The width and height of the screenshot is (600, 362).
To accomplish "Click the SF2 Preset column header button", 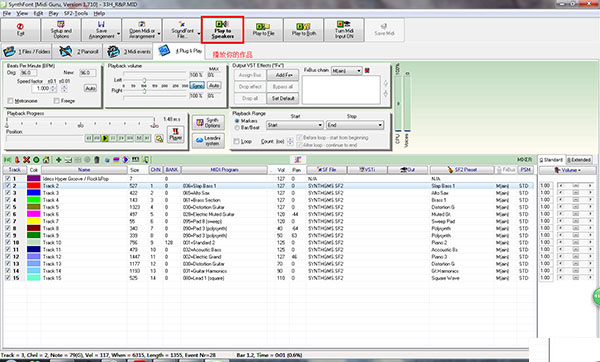I will tap(462, 170).
